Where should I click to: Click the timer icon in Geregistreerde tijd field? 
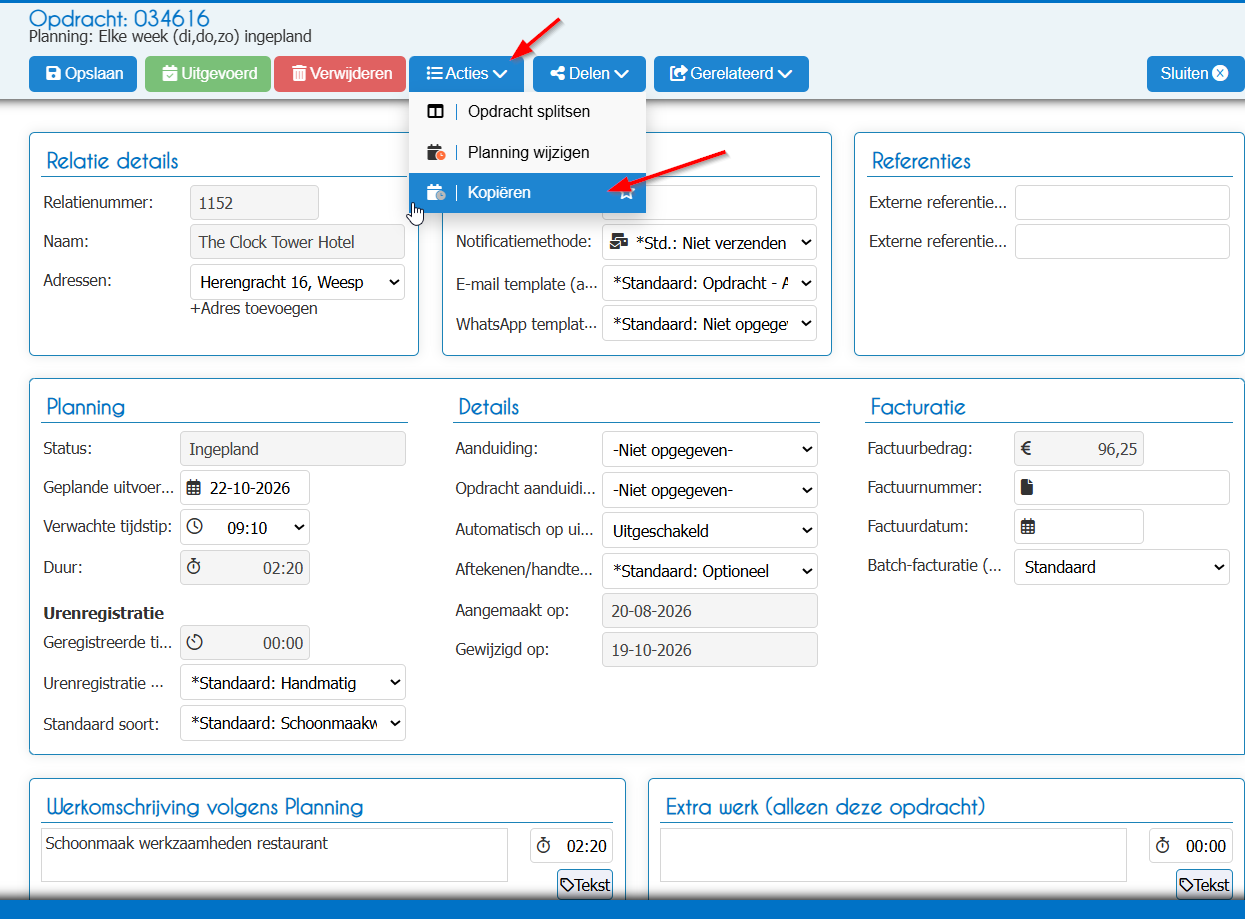tap(194, 643)
